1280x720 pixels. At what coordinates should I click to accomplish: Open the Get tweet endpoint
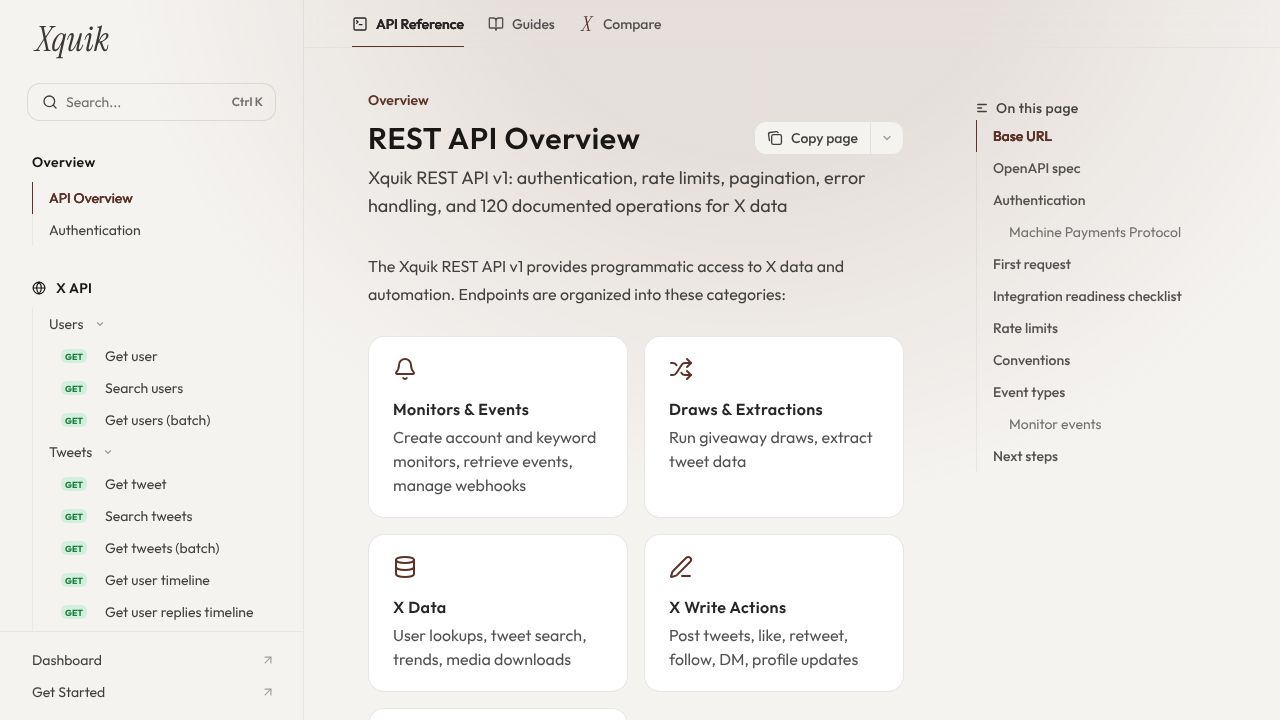(136, 484)
